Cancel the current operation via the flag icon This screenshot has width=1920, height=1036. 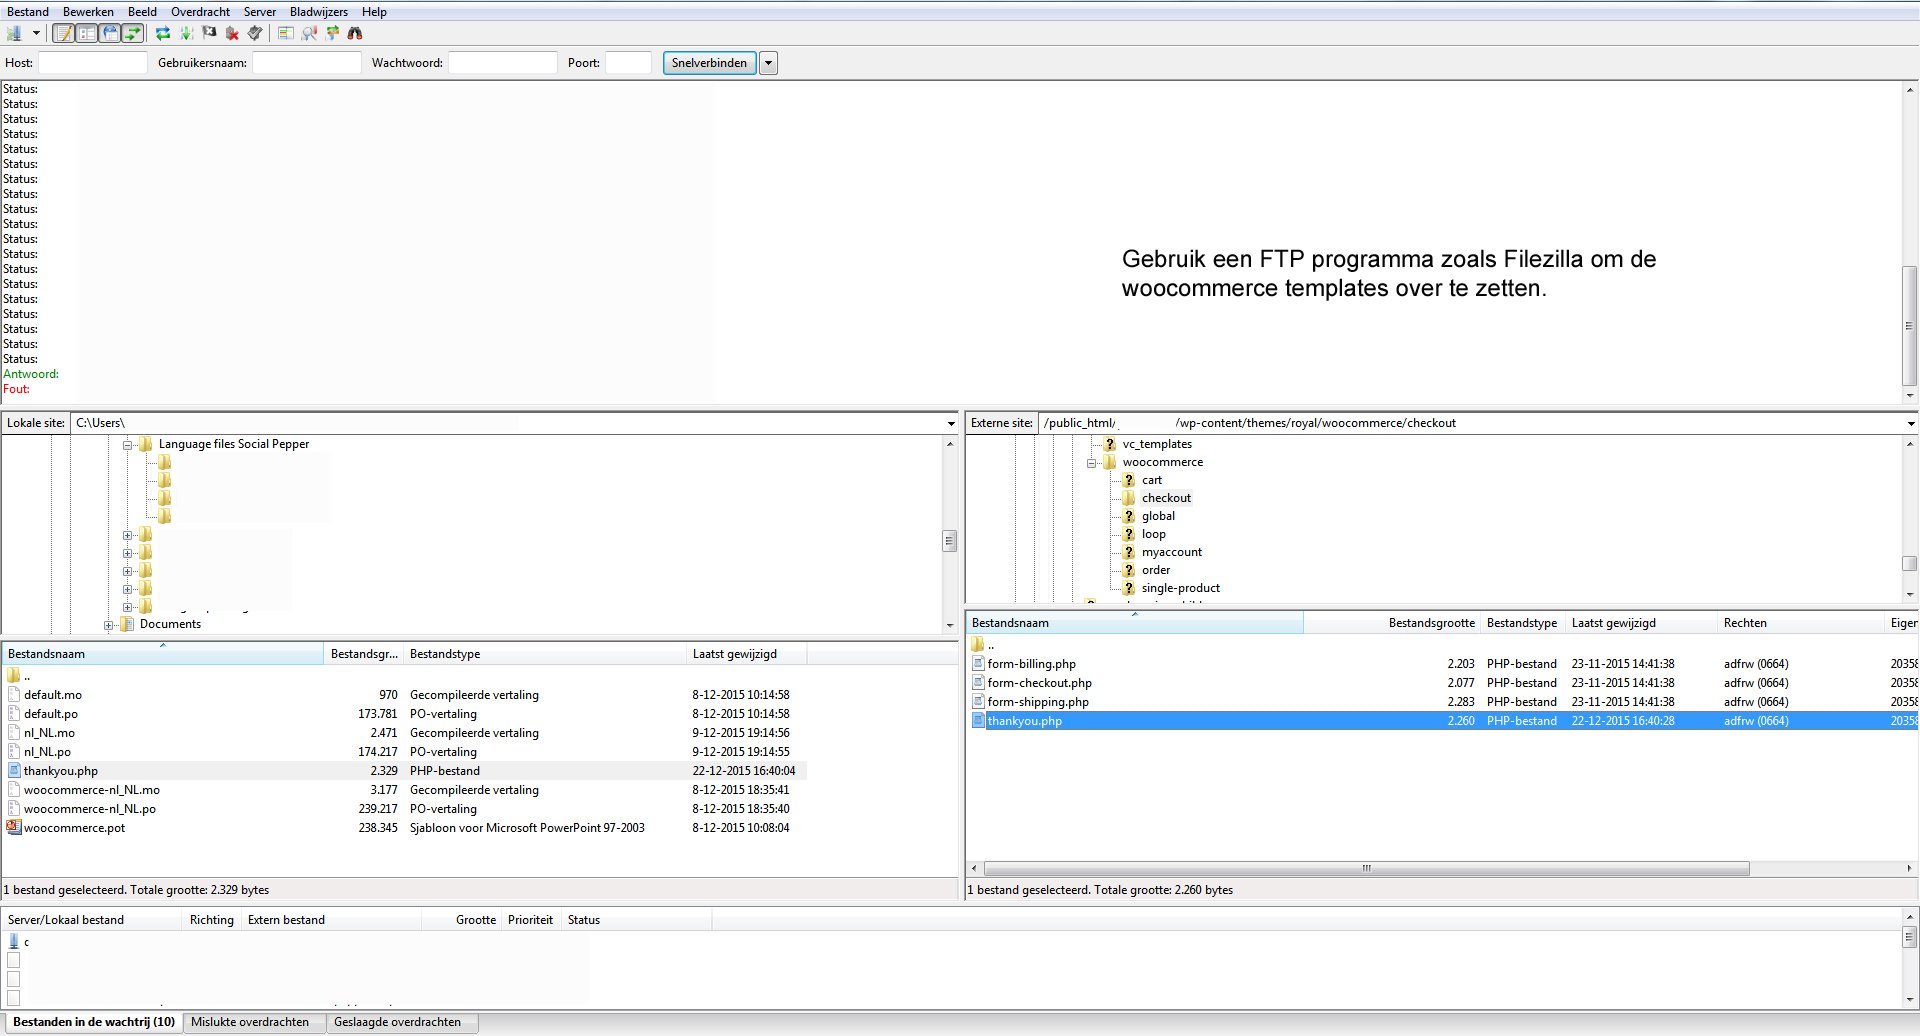tap(209, 33)
